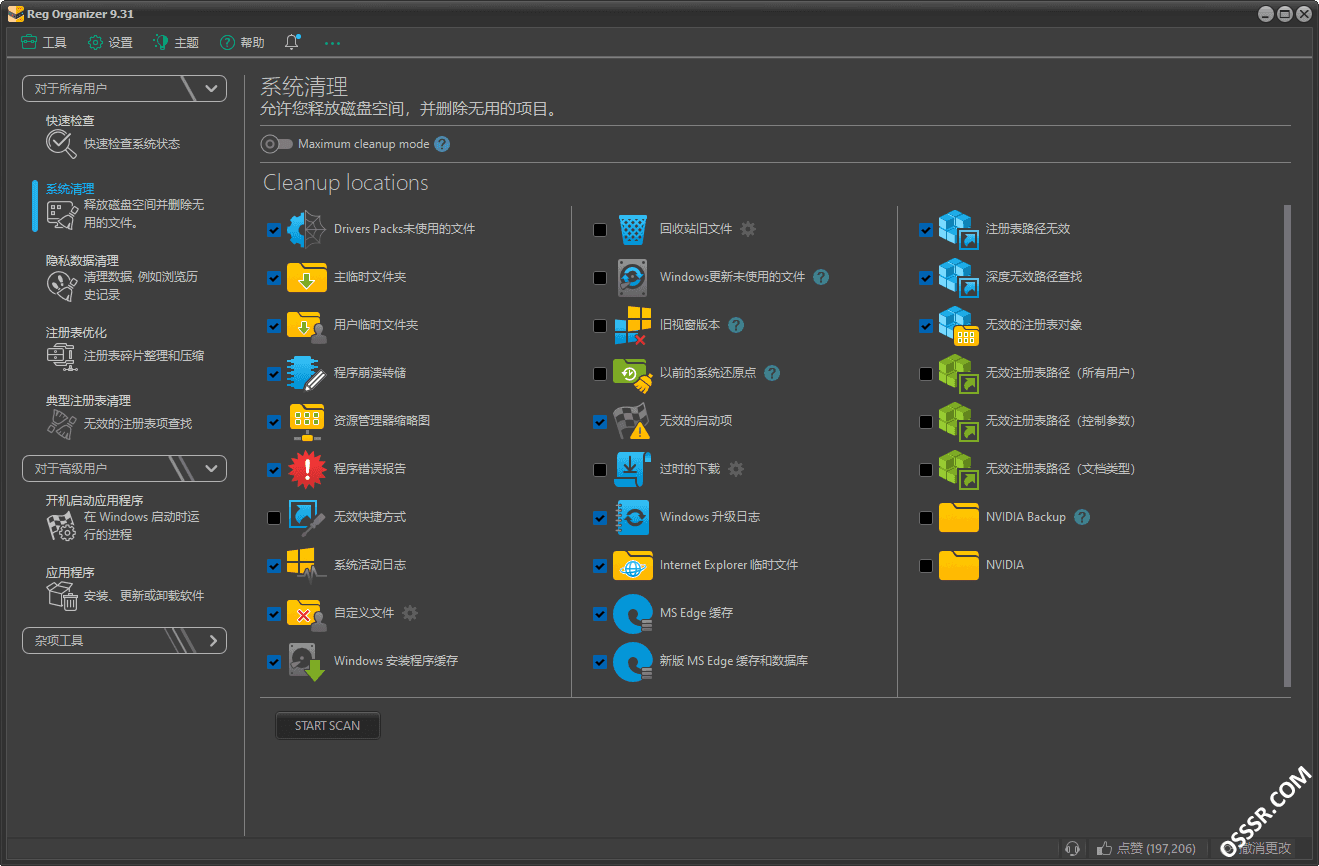Click the 新版 MS Edge 缓存和数据库 label
1319x866 pixels.
734,661
